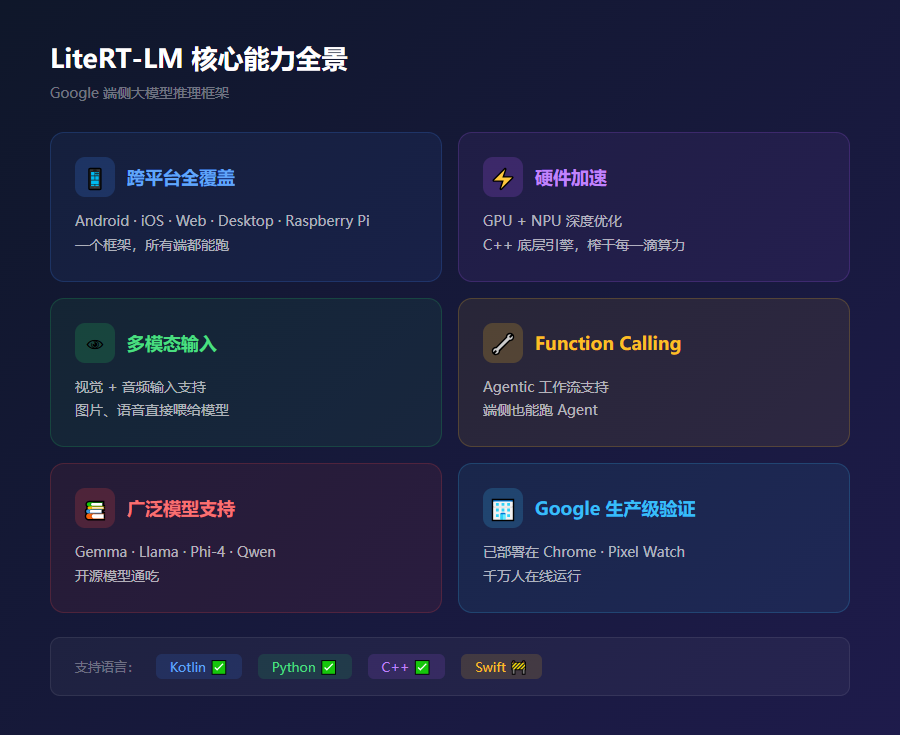The height and width of the screenshot is (735, 900).
Task: Click the Function Calling heading
Action: click(607, 343)
